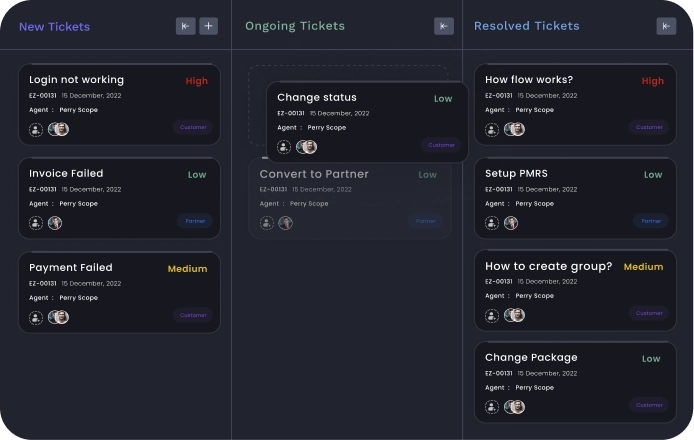This screenshot has height=440, width=694.
Task: Click assign-user icon on Payment Failed ticket
Action: click(x=36, y=317)
